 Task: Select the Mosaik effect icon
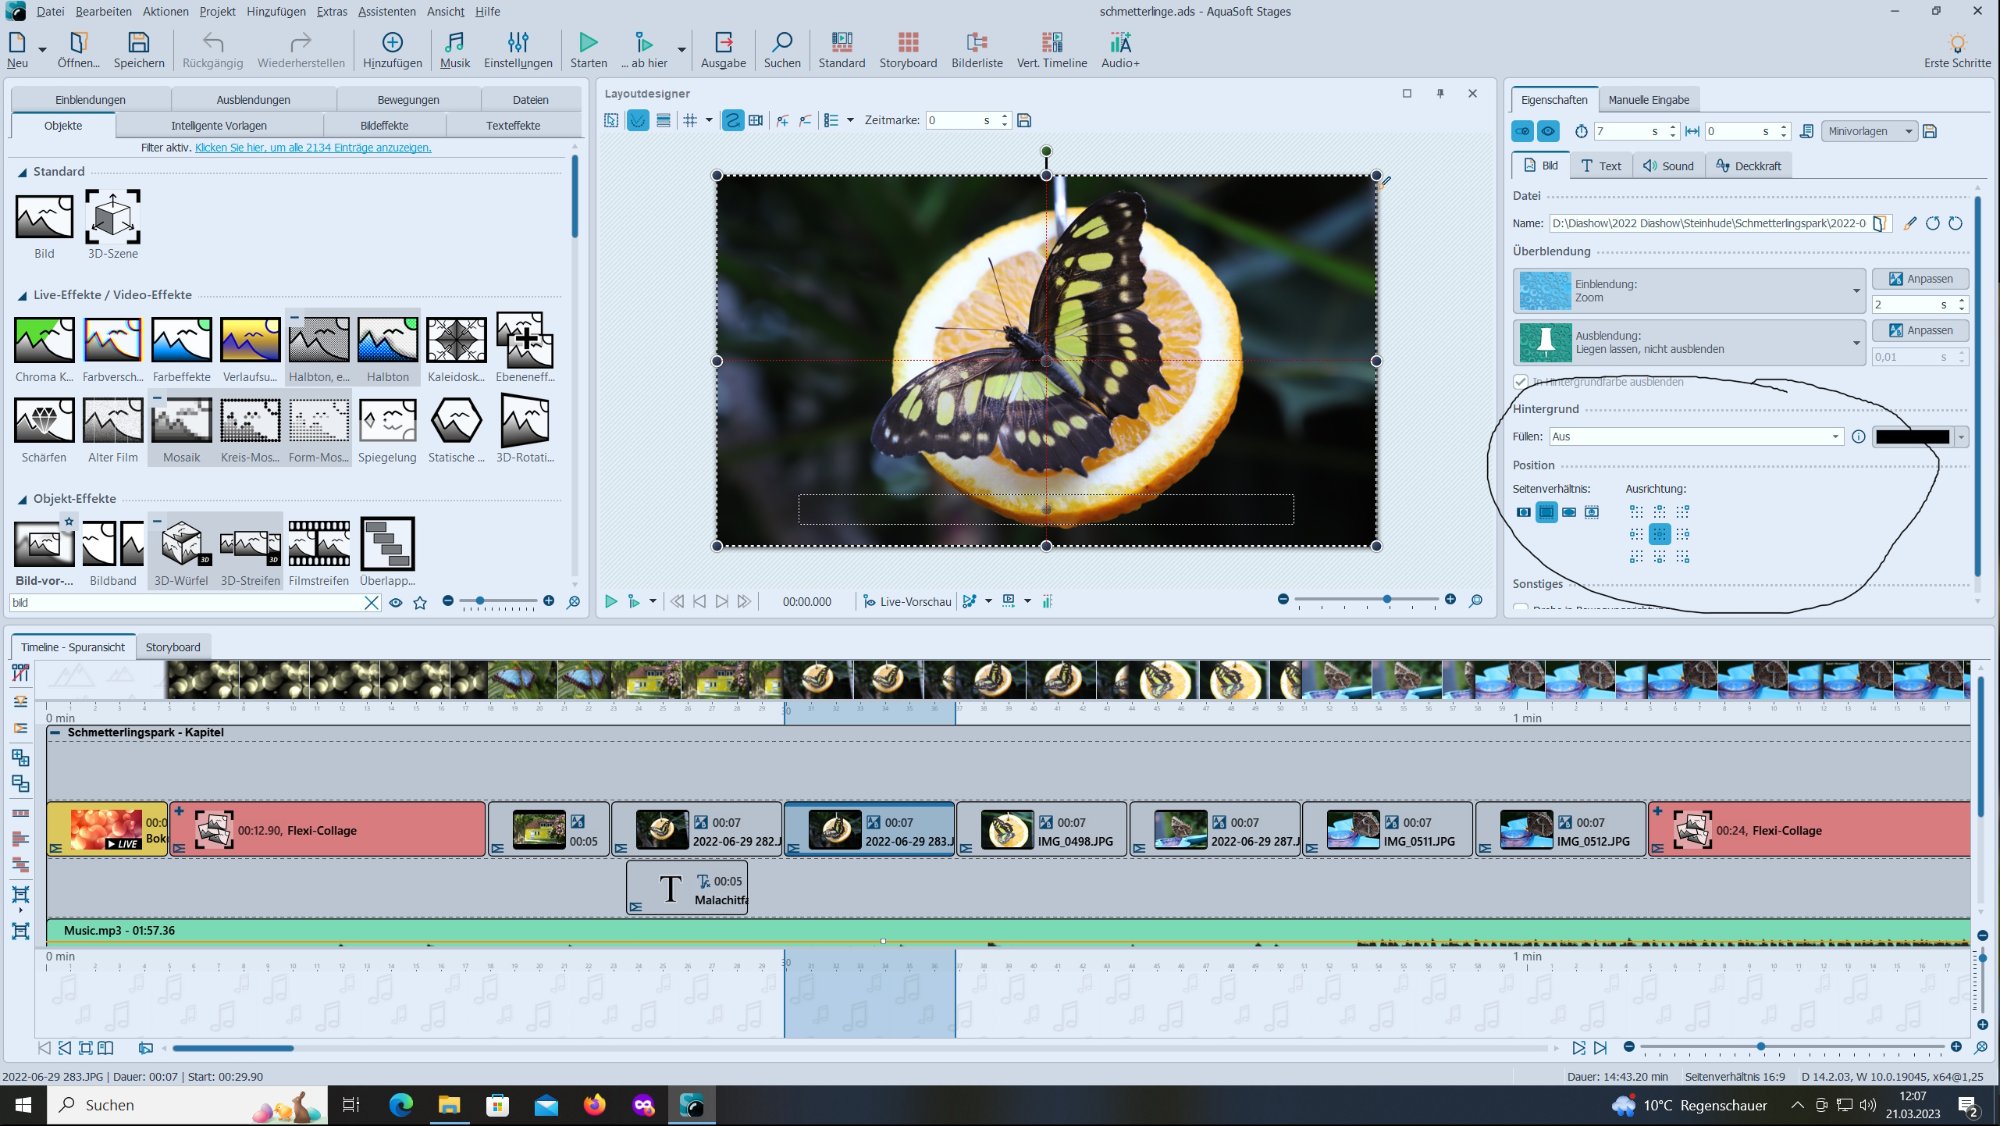181,421
